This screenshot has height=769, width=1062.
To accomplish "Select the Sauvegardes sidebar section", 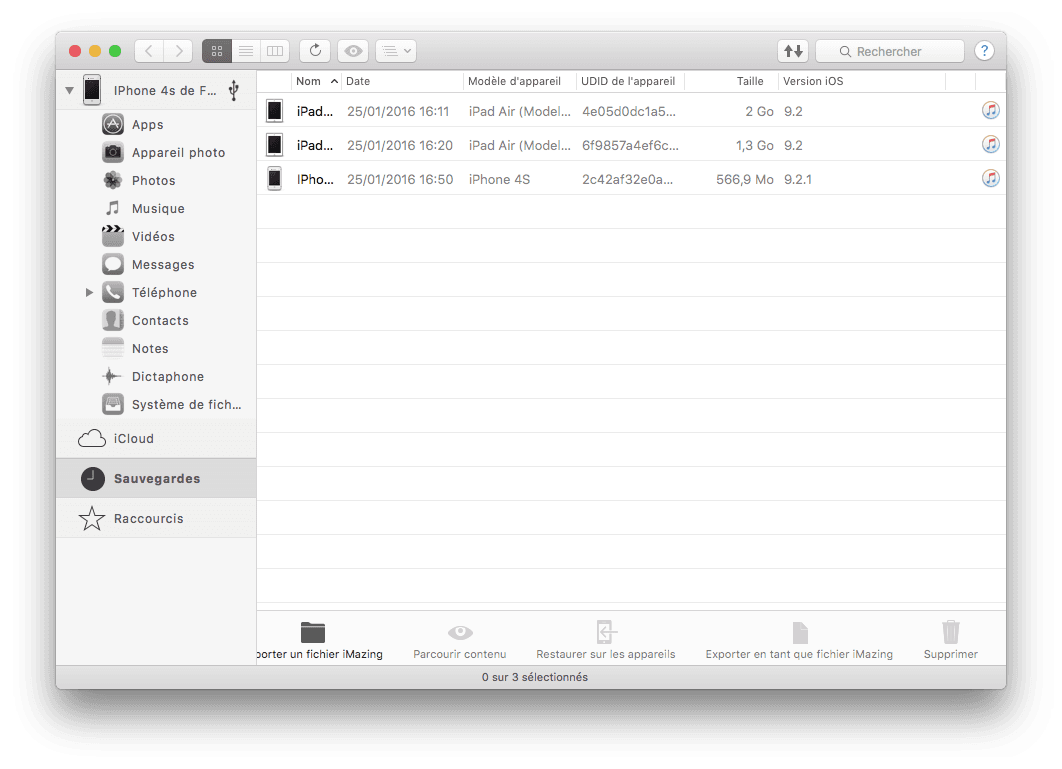I will [x=156, y=479].
